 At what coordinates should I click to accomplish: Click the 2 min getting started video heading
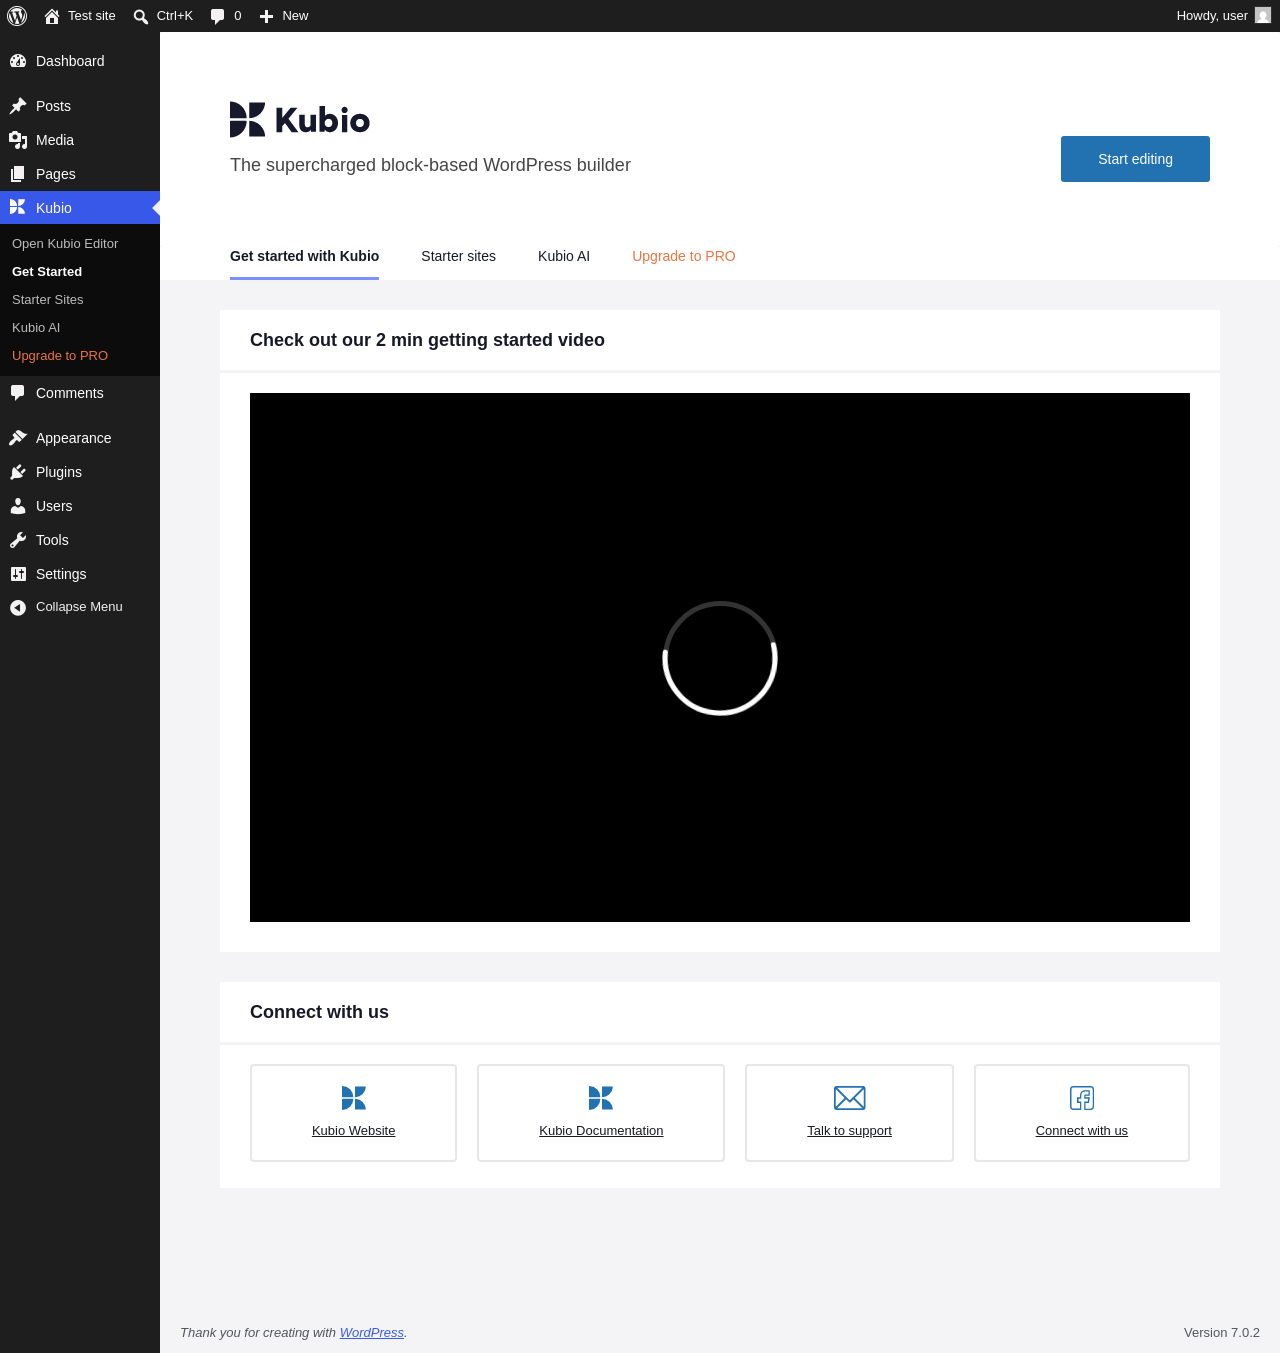[427, 340]
